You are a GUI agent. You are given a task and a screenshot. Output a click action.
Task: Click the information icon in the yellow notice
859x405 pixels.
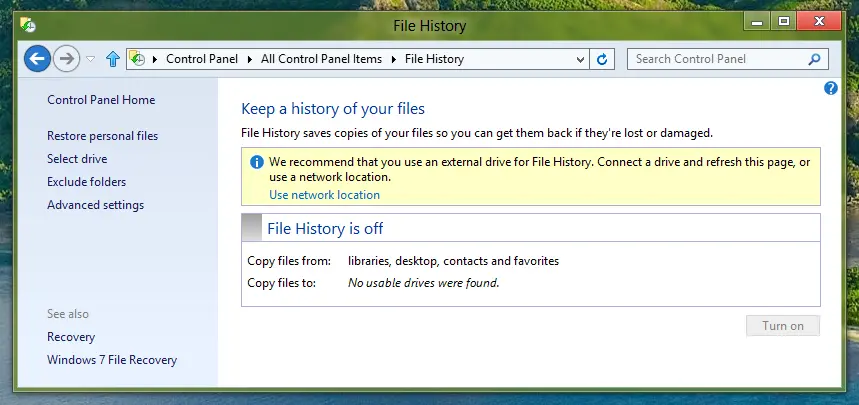256,162
